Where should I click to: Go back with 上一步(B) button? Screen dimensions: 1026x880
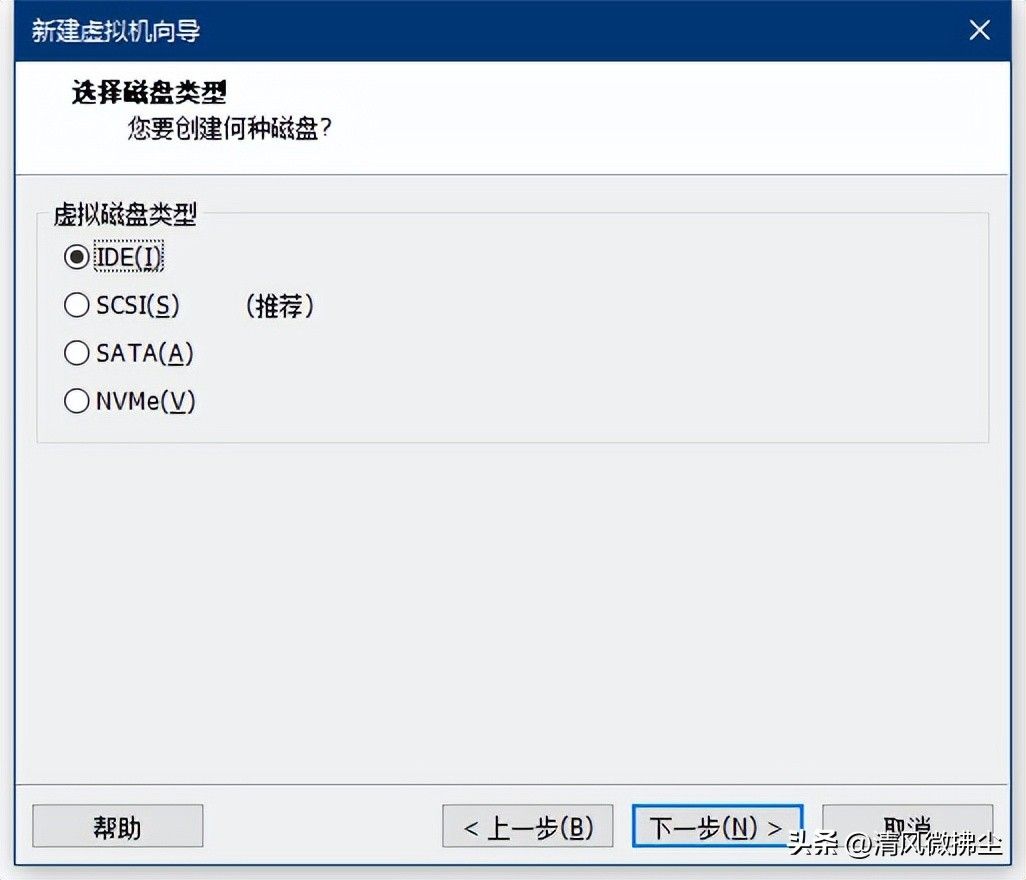tap(527, 826)
